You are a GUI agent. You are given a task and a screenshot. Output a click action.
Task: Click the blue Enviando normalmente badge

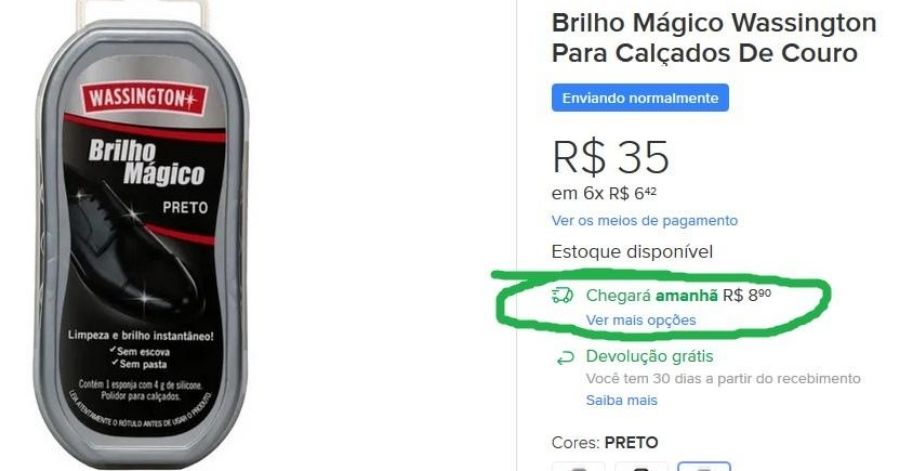tap(640, 98)
